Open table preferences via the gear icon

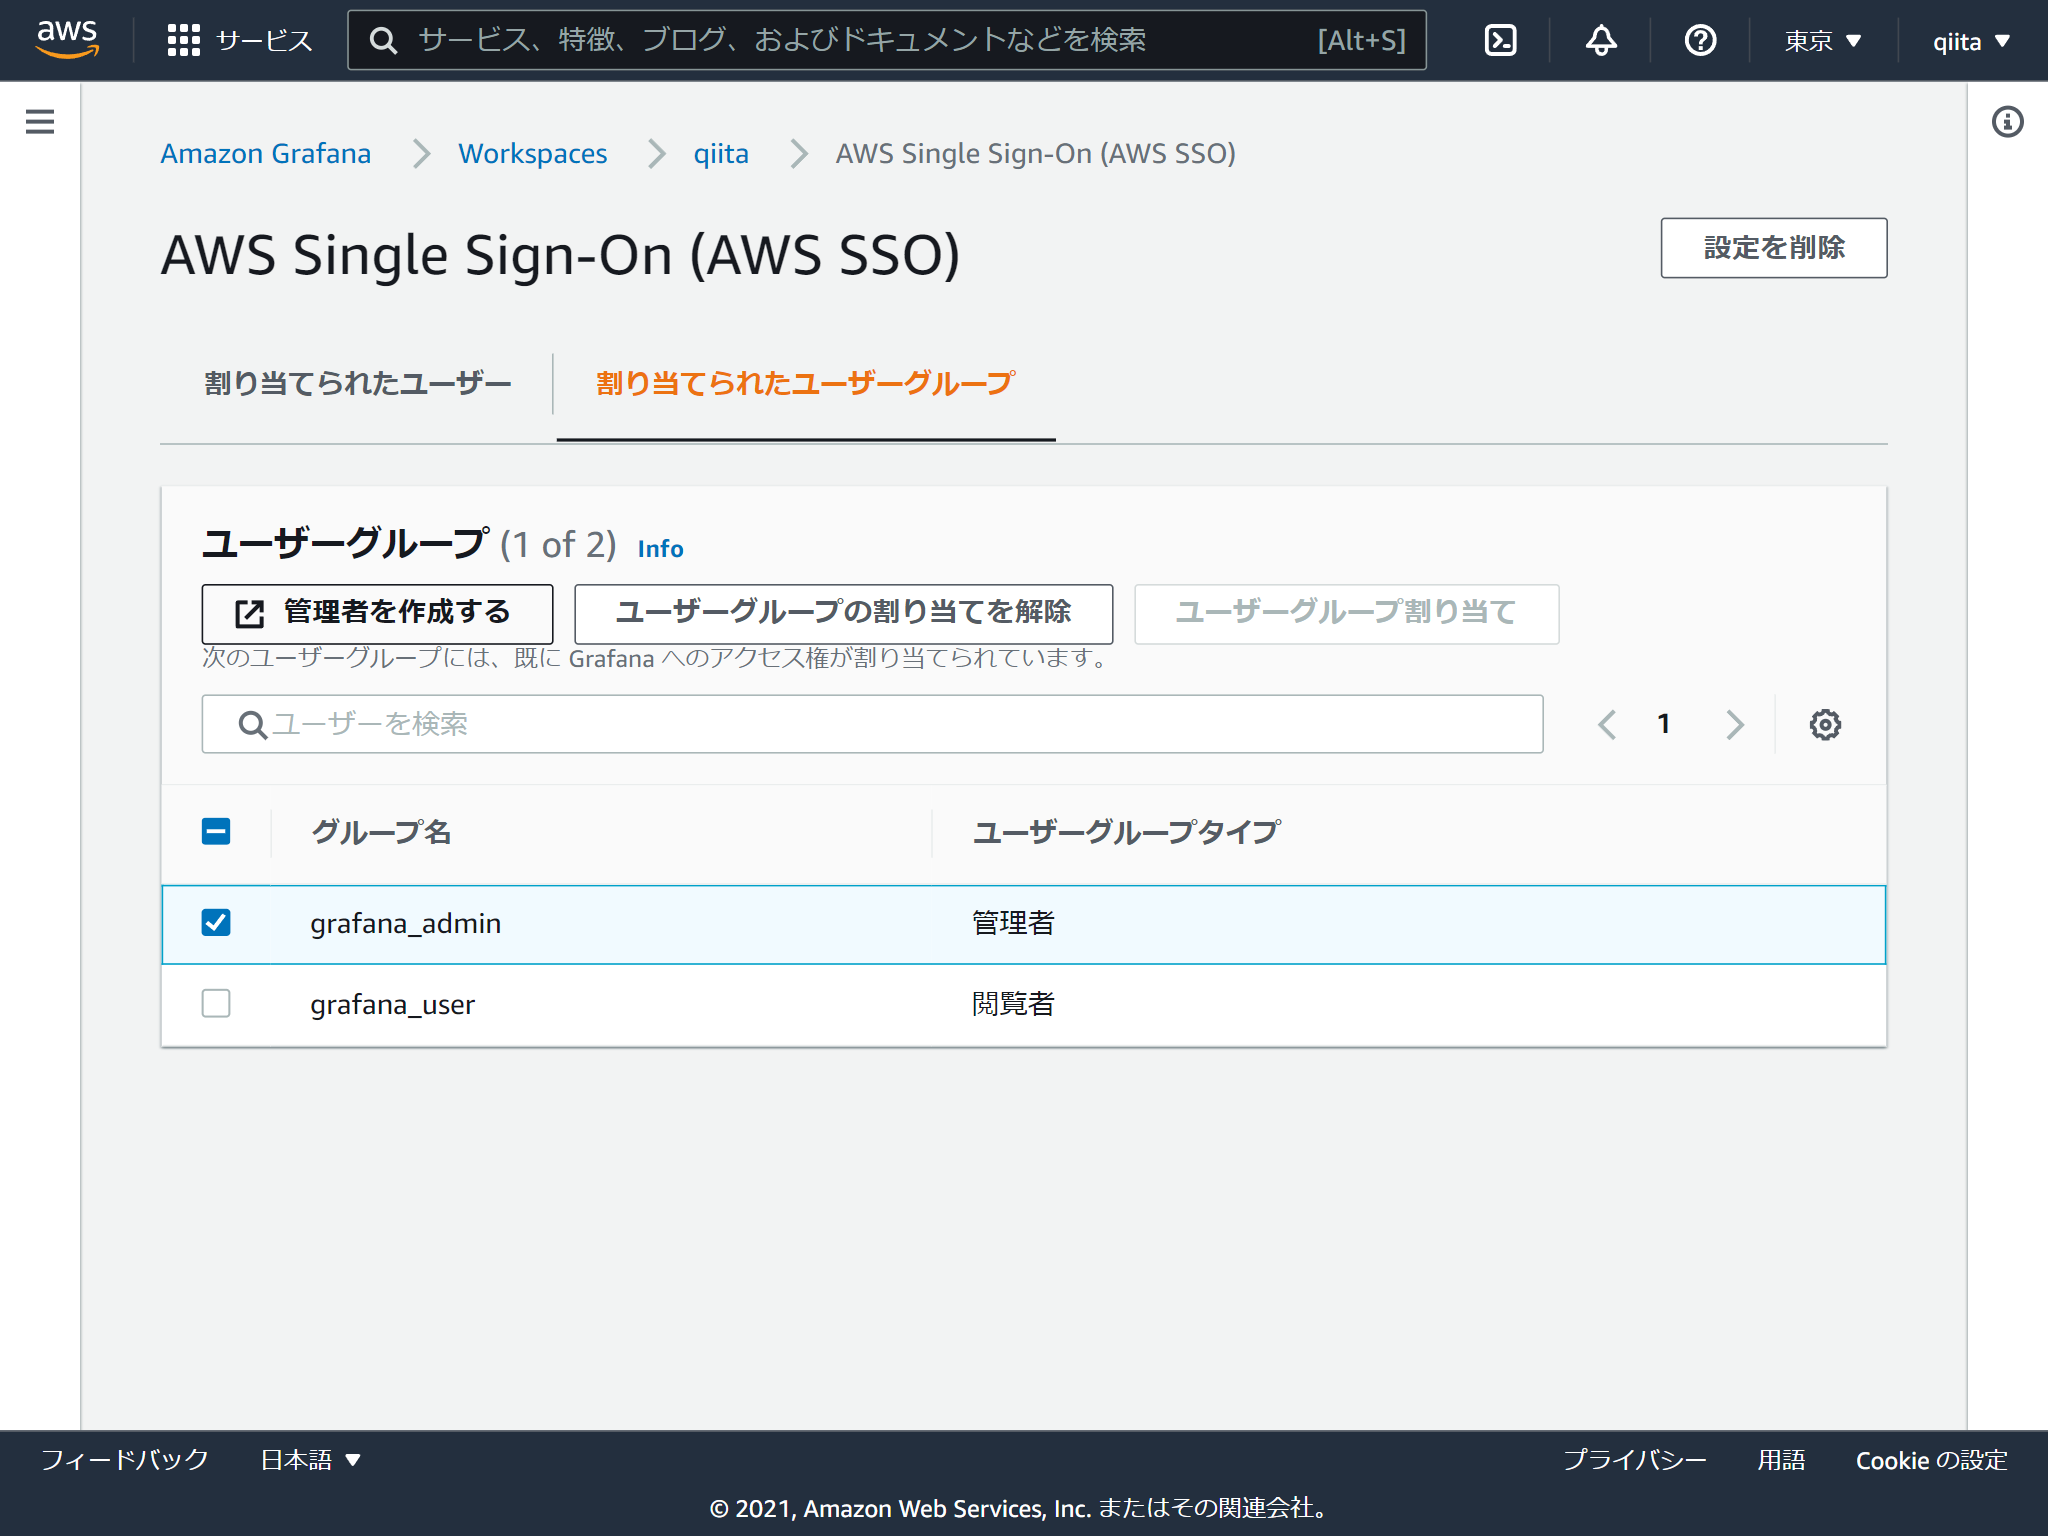[x=1823, y=724]
